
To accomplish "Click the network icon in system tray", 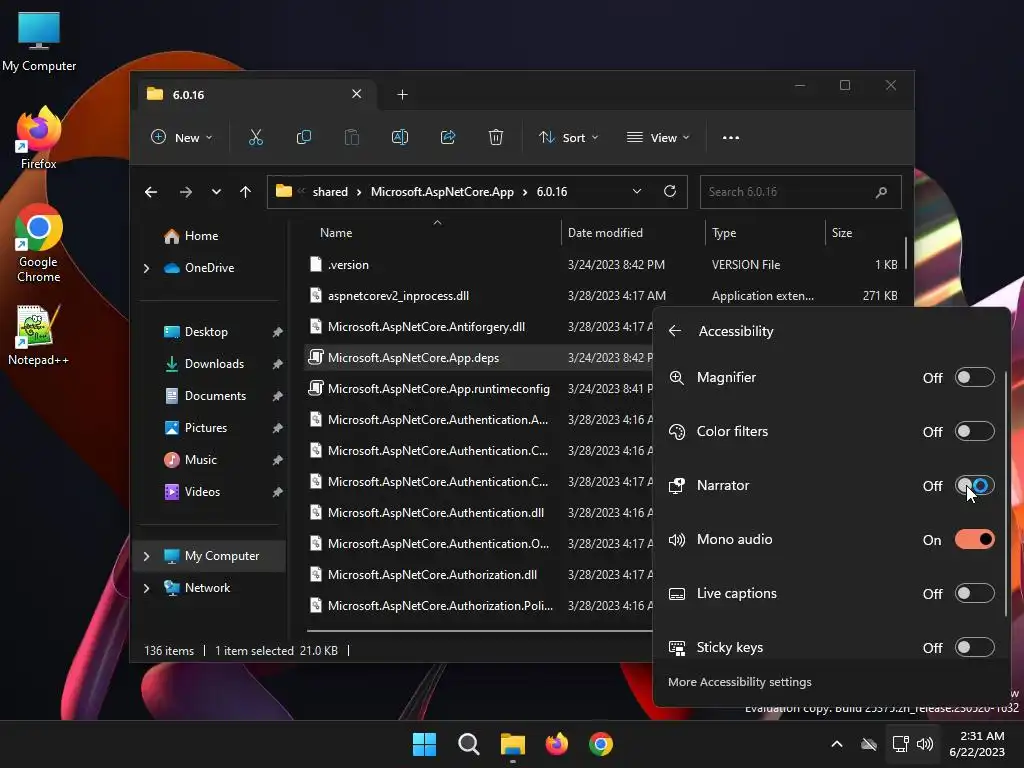I will 901,744.
